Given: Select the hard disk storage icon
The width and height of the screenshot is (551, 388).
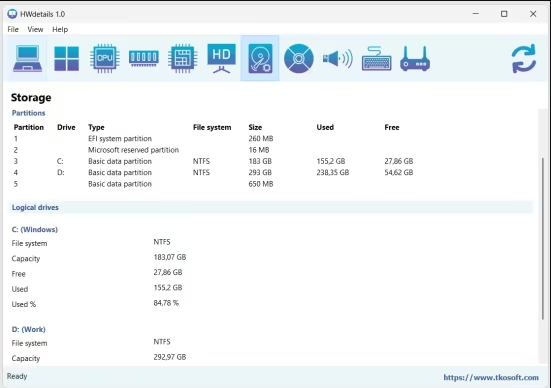Looking at the screenshot, I should point(260,58).
